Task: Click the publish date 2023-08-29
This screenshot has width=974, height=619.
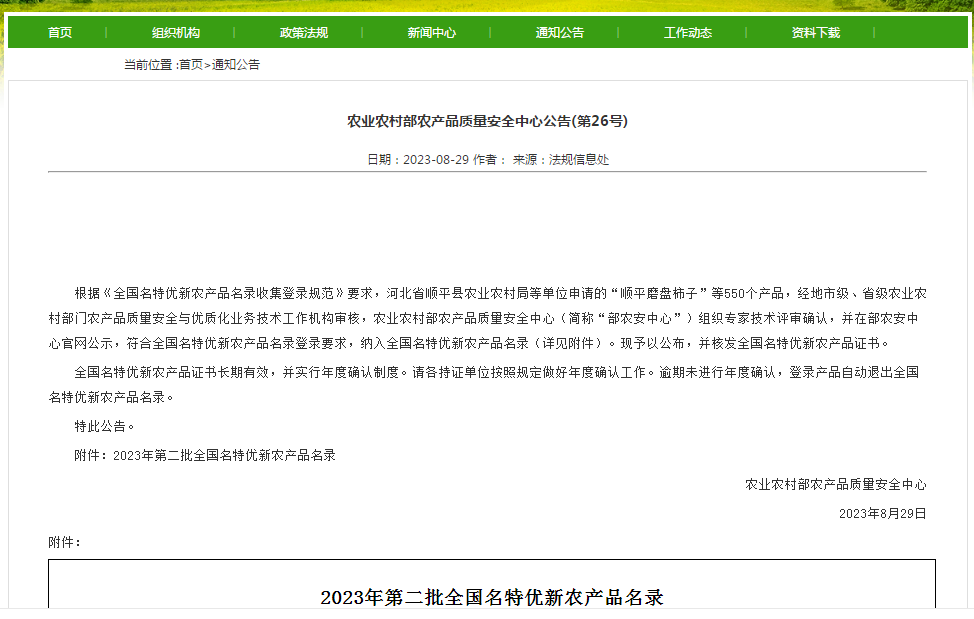Action: pyautogui.click(x=436, y=160)
